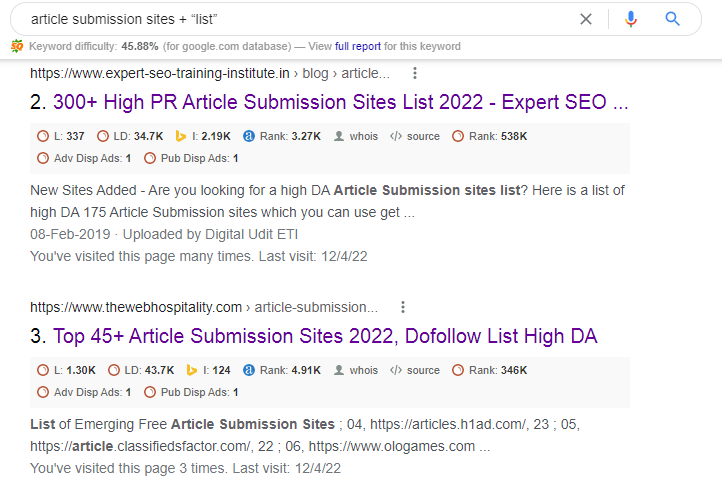Clear the search box with the X icon
Screen dimensions: 722x479
click(586, 19)
